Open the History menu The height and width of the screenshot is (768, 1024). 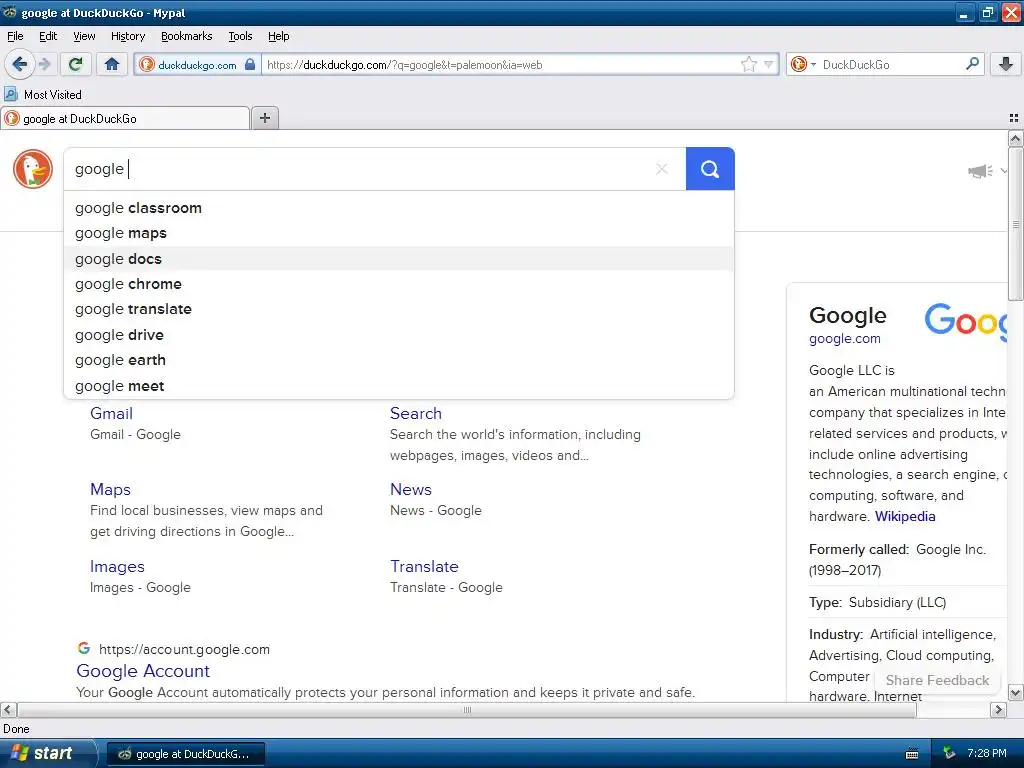pos(127,36)
